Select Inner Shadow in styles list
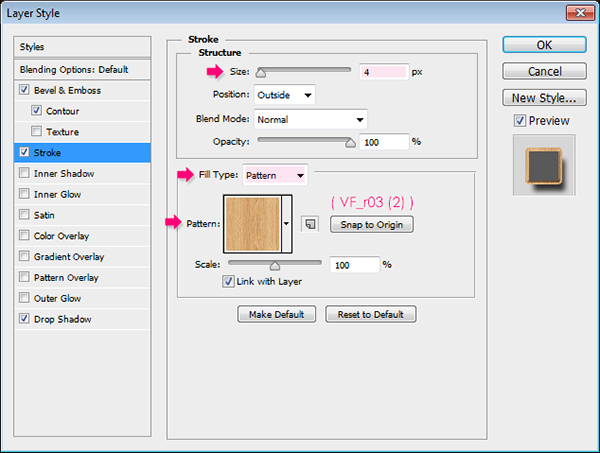The image size is (600, 453). [66, 174]
